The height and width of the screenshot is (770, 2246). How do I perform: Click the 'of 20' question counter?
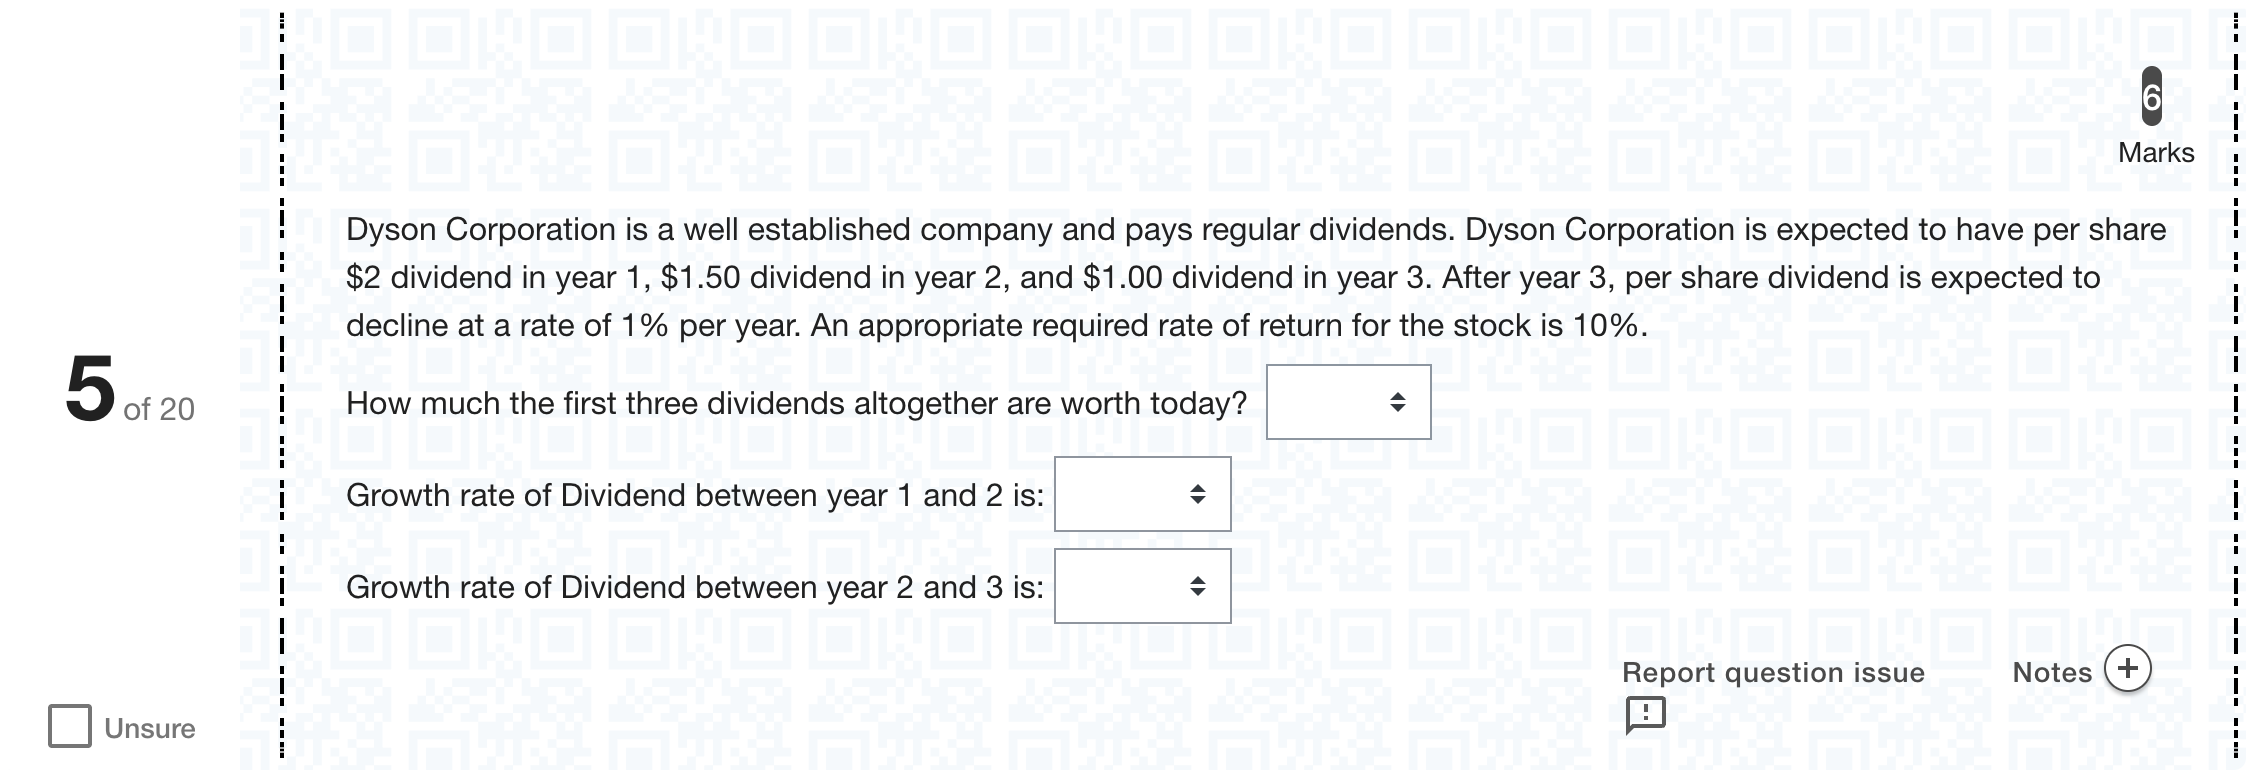pyautogui.click(x=159, y=409)
